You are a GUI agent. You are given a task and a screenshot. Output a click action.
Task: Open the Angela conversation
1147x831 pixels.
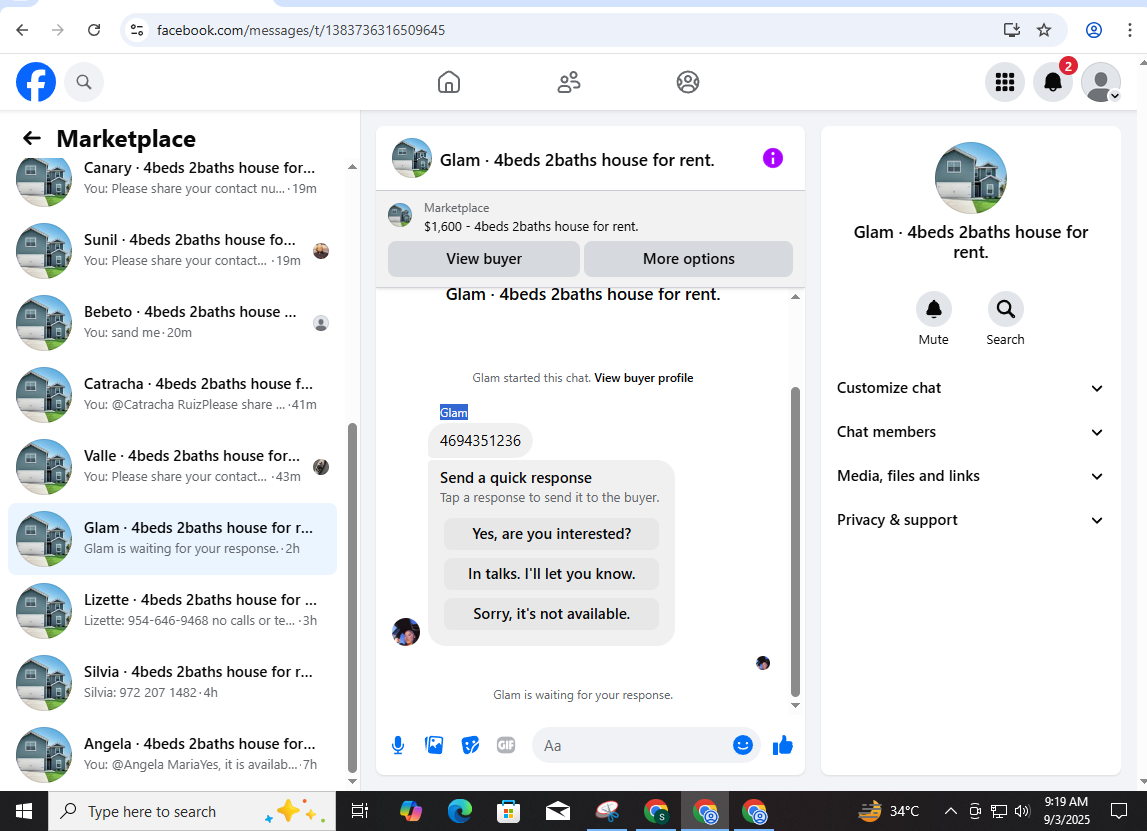[173, 754]
